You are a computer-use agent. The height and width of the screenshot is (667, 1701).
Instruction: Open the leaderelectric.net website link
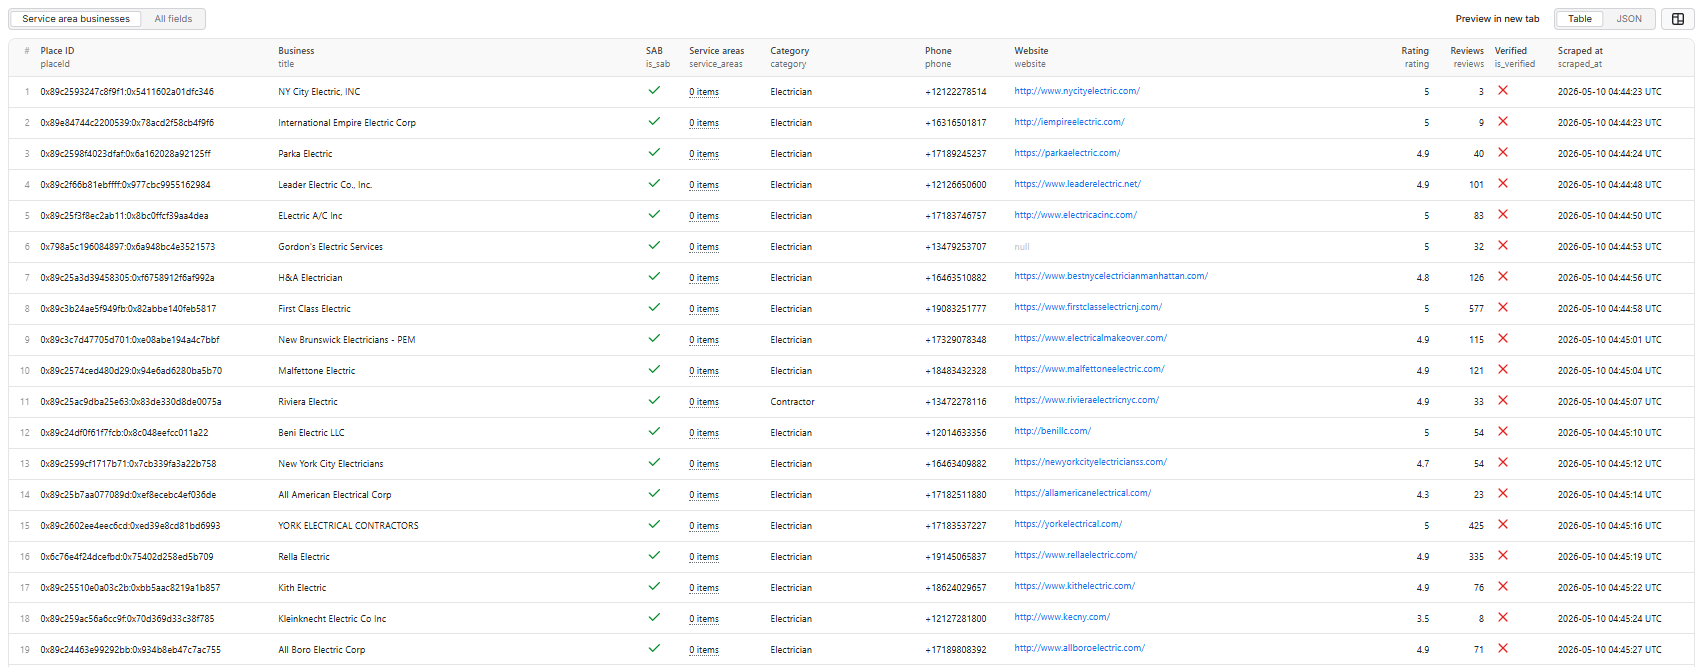(x=1077, y=184)
